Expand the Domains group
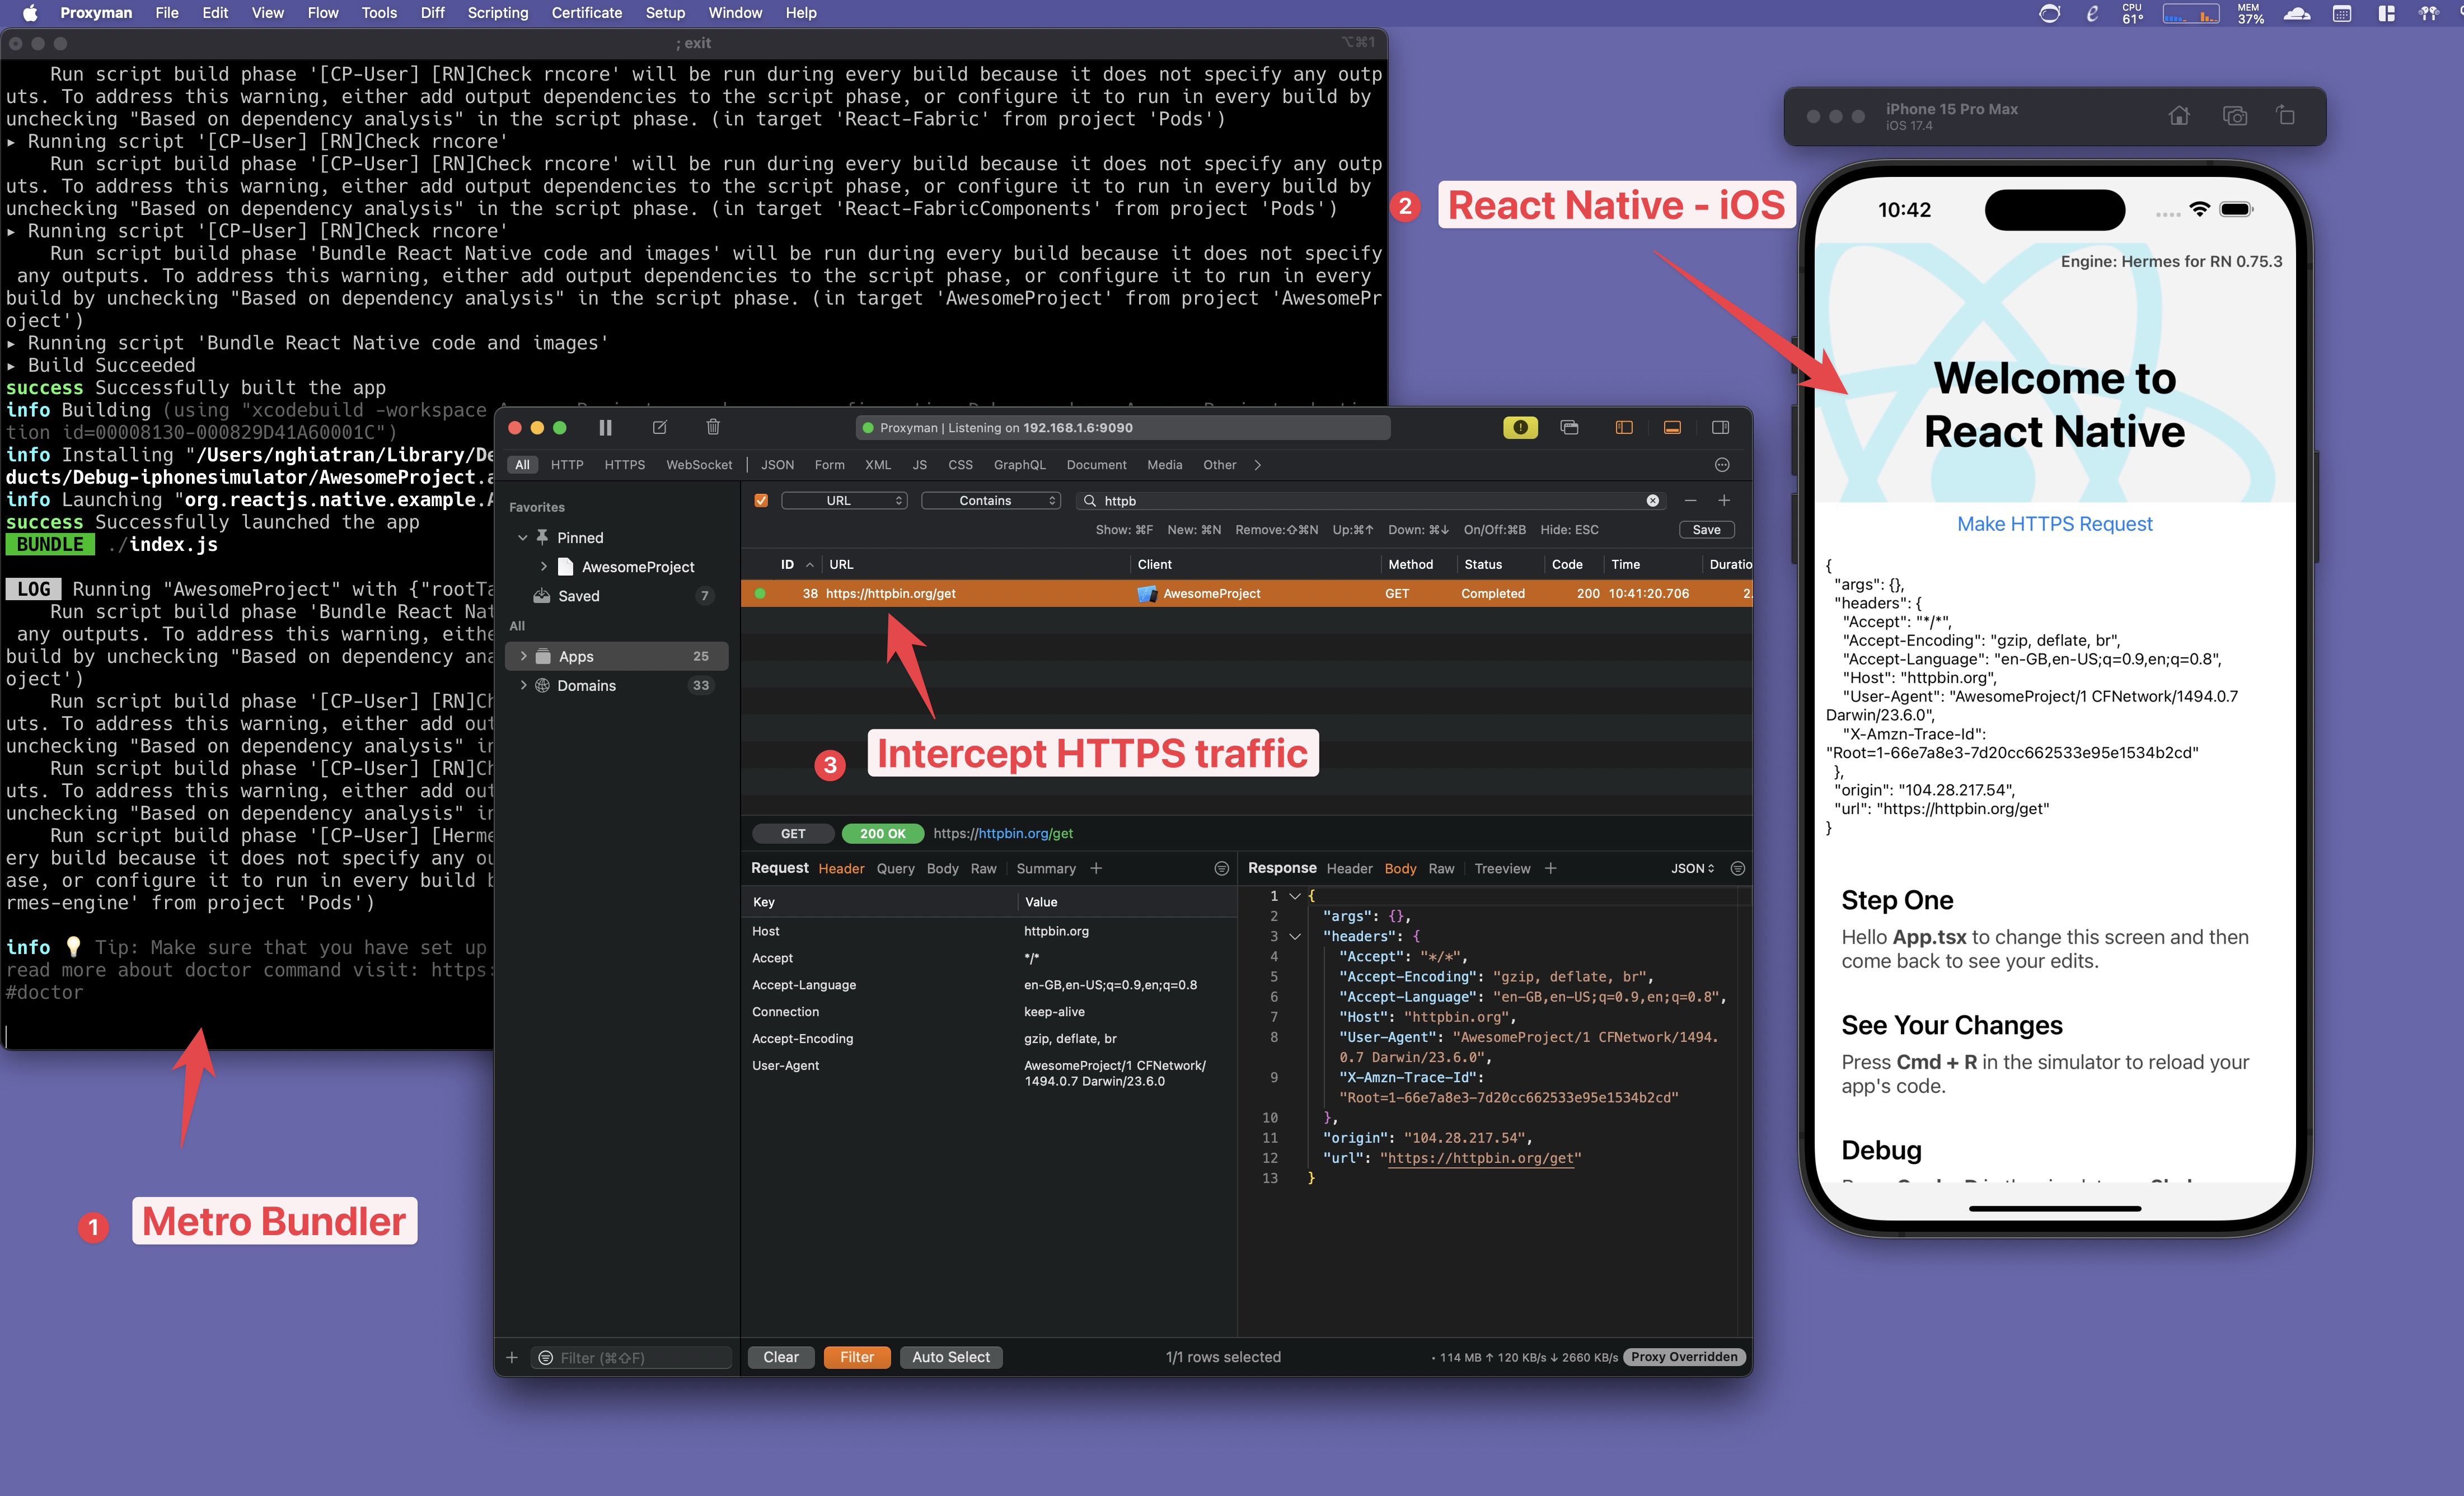Image resolution: width=2464 pixels, height=1496 pixels. click(x=523, y=685)
